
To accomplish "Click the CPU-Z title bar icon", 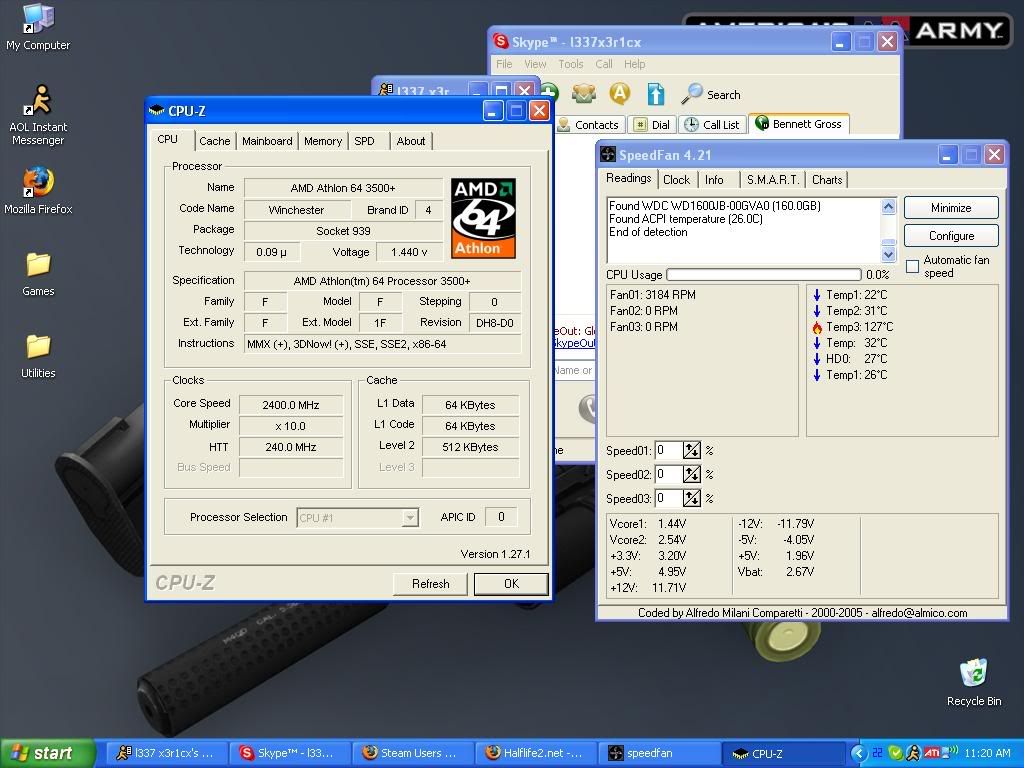I will (x=156, y=111).
